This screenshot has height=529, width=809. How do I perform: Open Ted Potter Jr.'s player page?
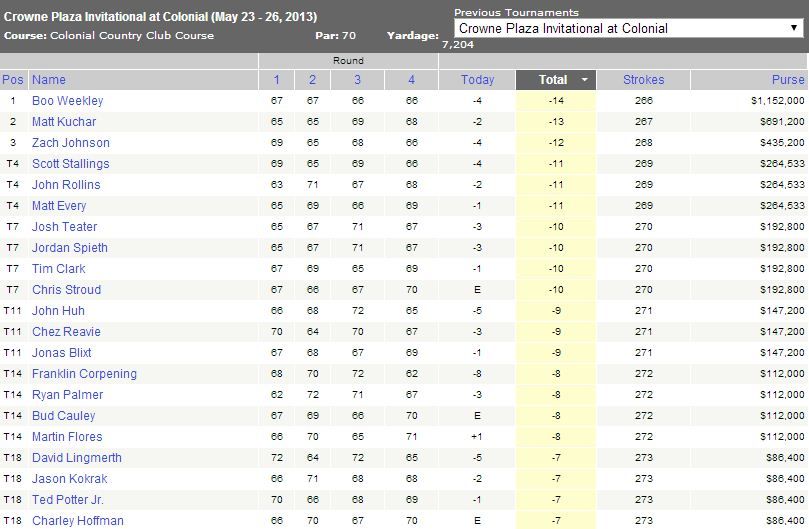(68, 500)
